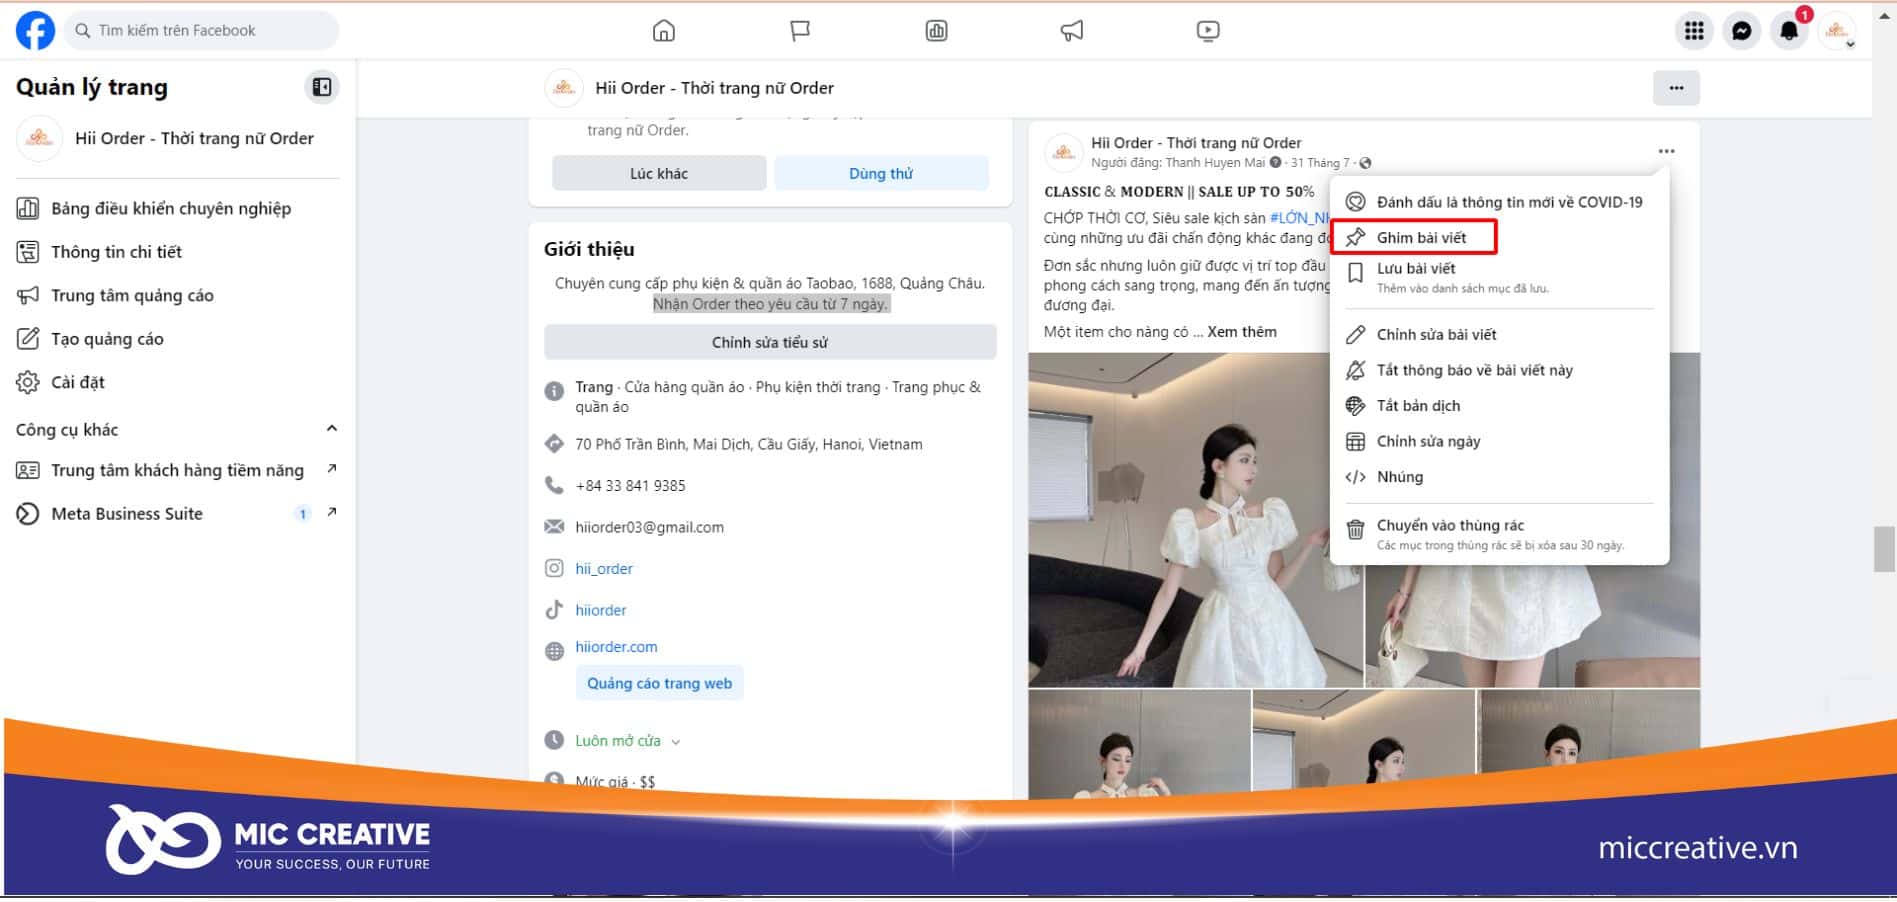Click the post's 31 Tháng 7 date
The image size is (1897, 902).
(1320, 163)
